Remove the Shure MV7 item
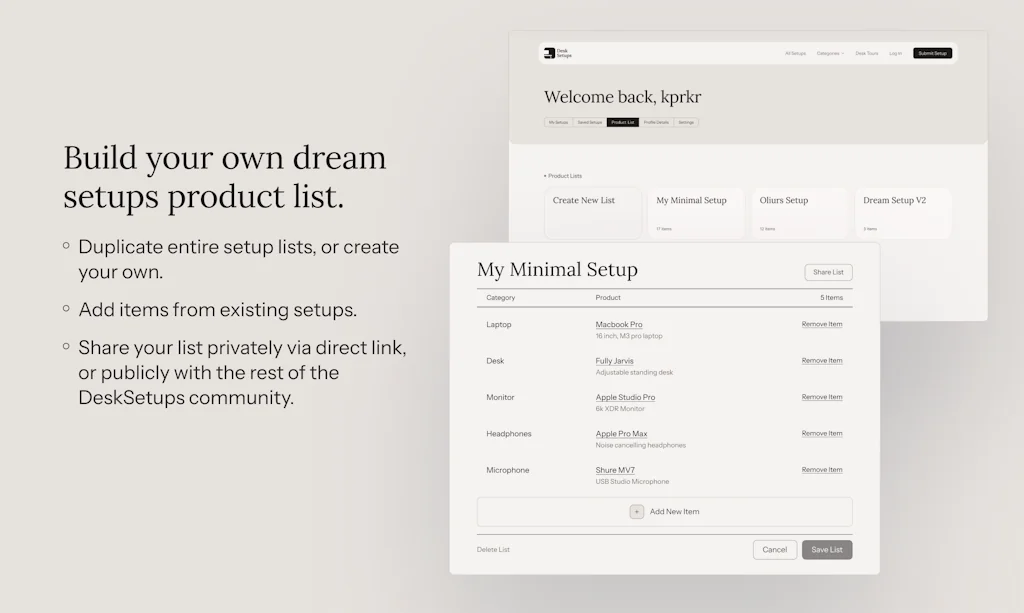This screenshot has height=613, width=1024. [x=822, y=470]
